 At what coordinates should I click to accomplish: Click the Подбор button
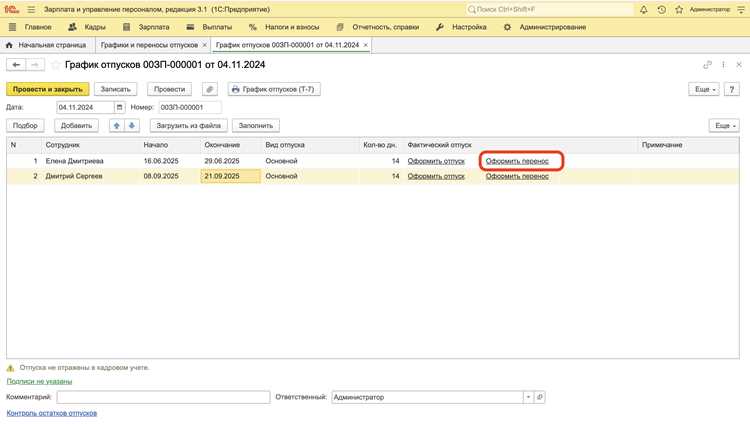pos(25,125)
